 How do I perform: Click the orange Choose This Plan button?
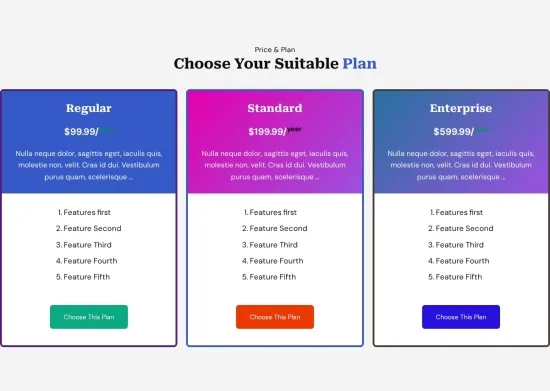pyautogui.click(x=275, y=317)
